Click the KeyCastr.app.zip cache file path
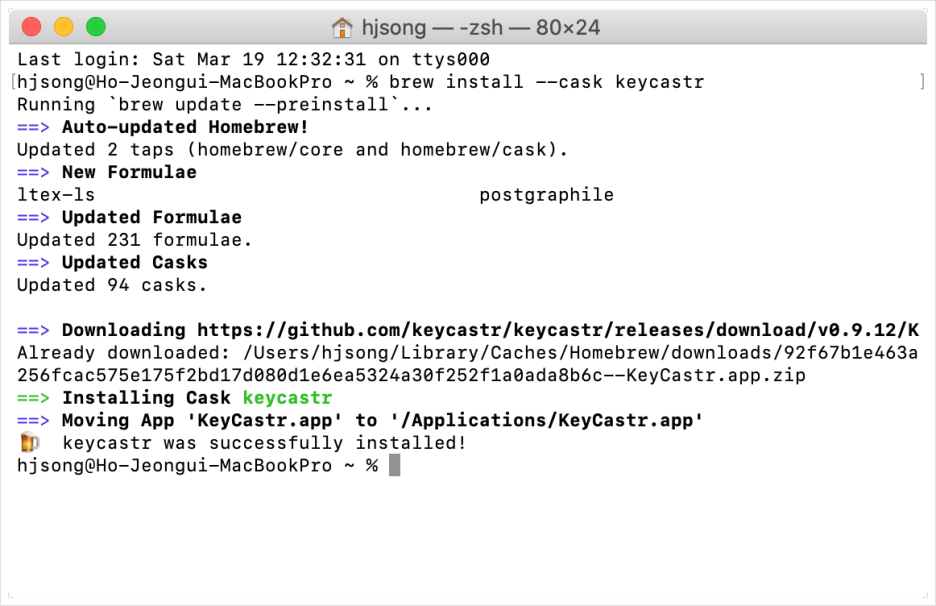936x606 pixels. tap(467, 364)
